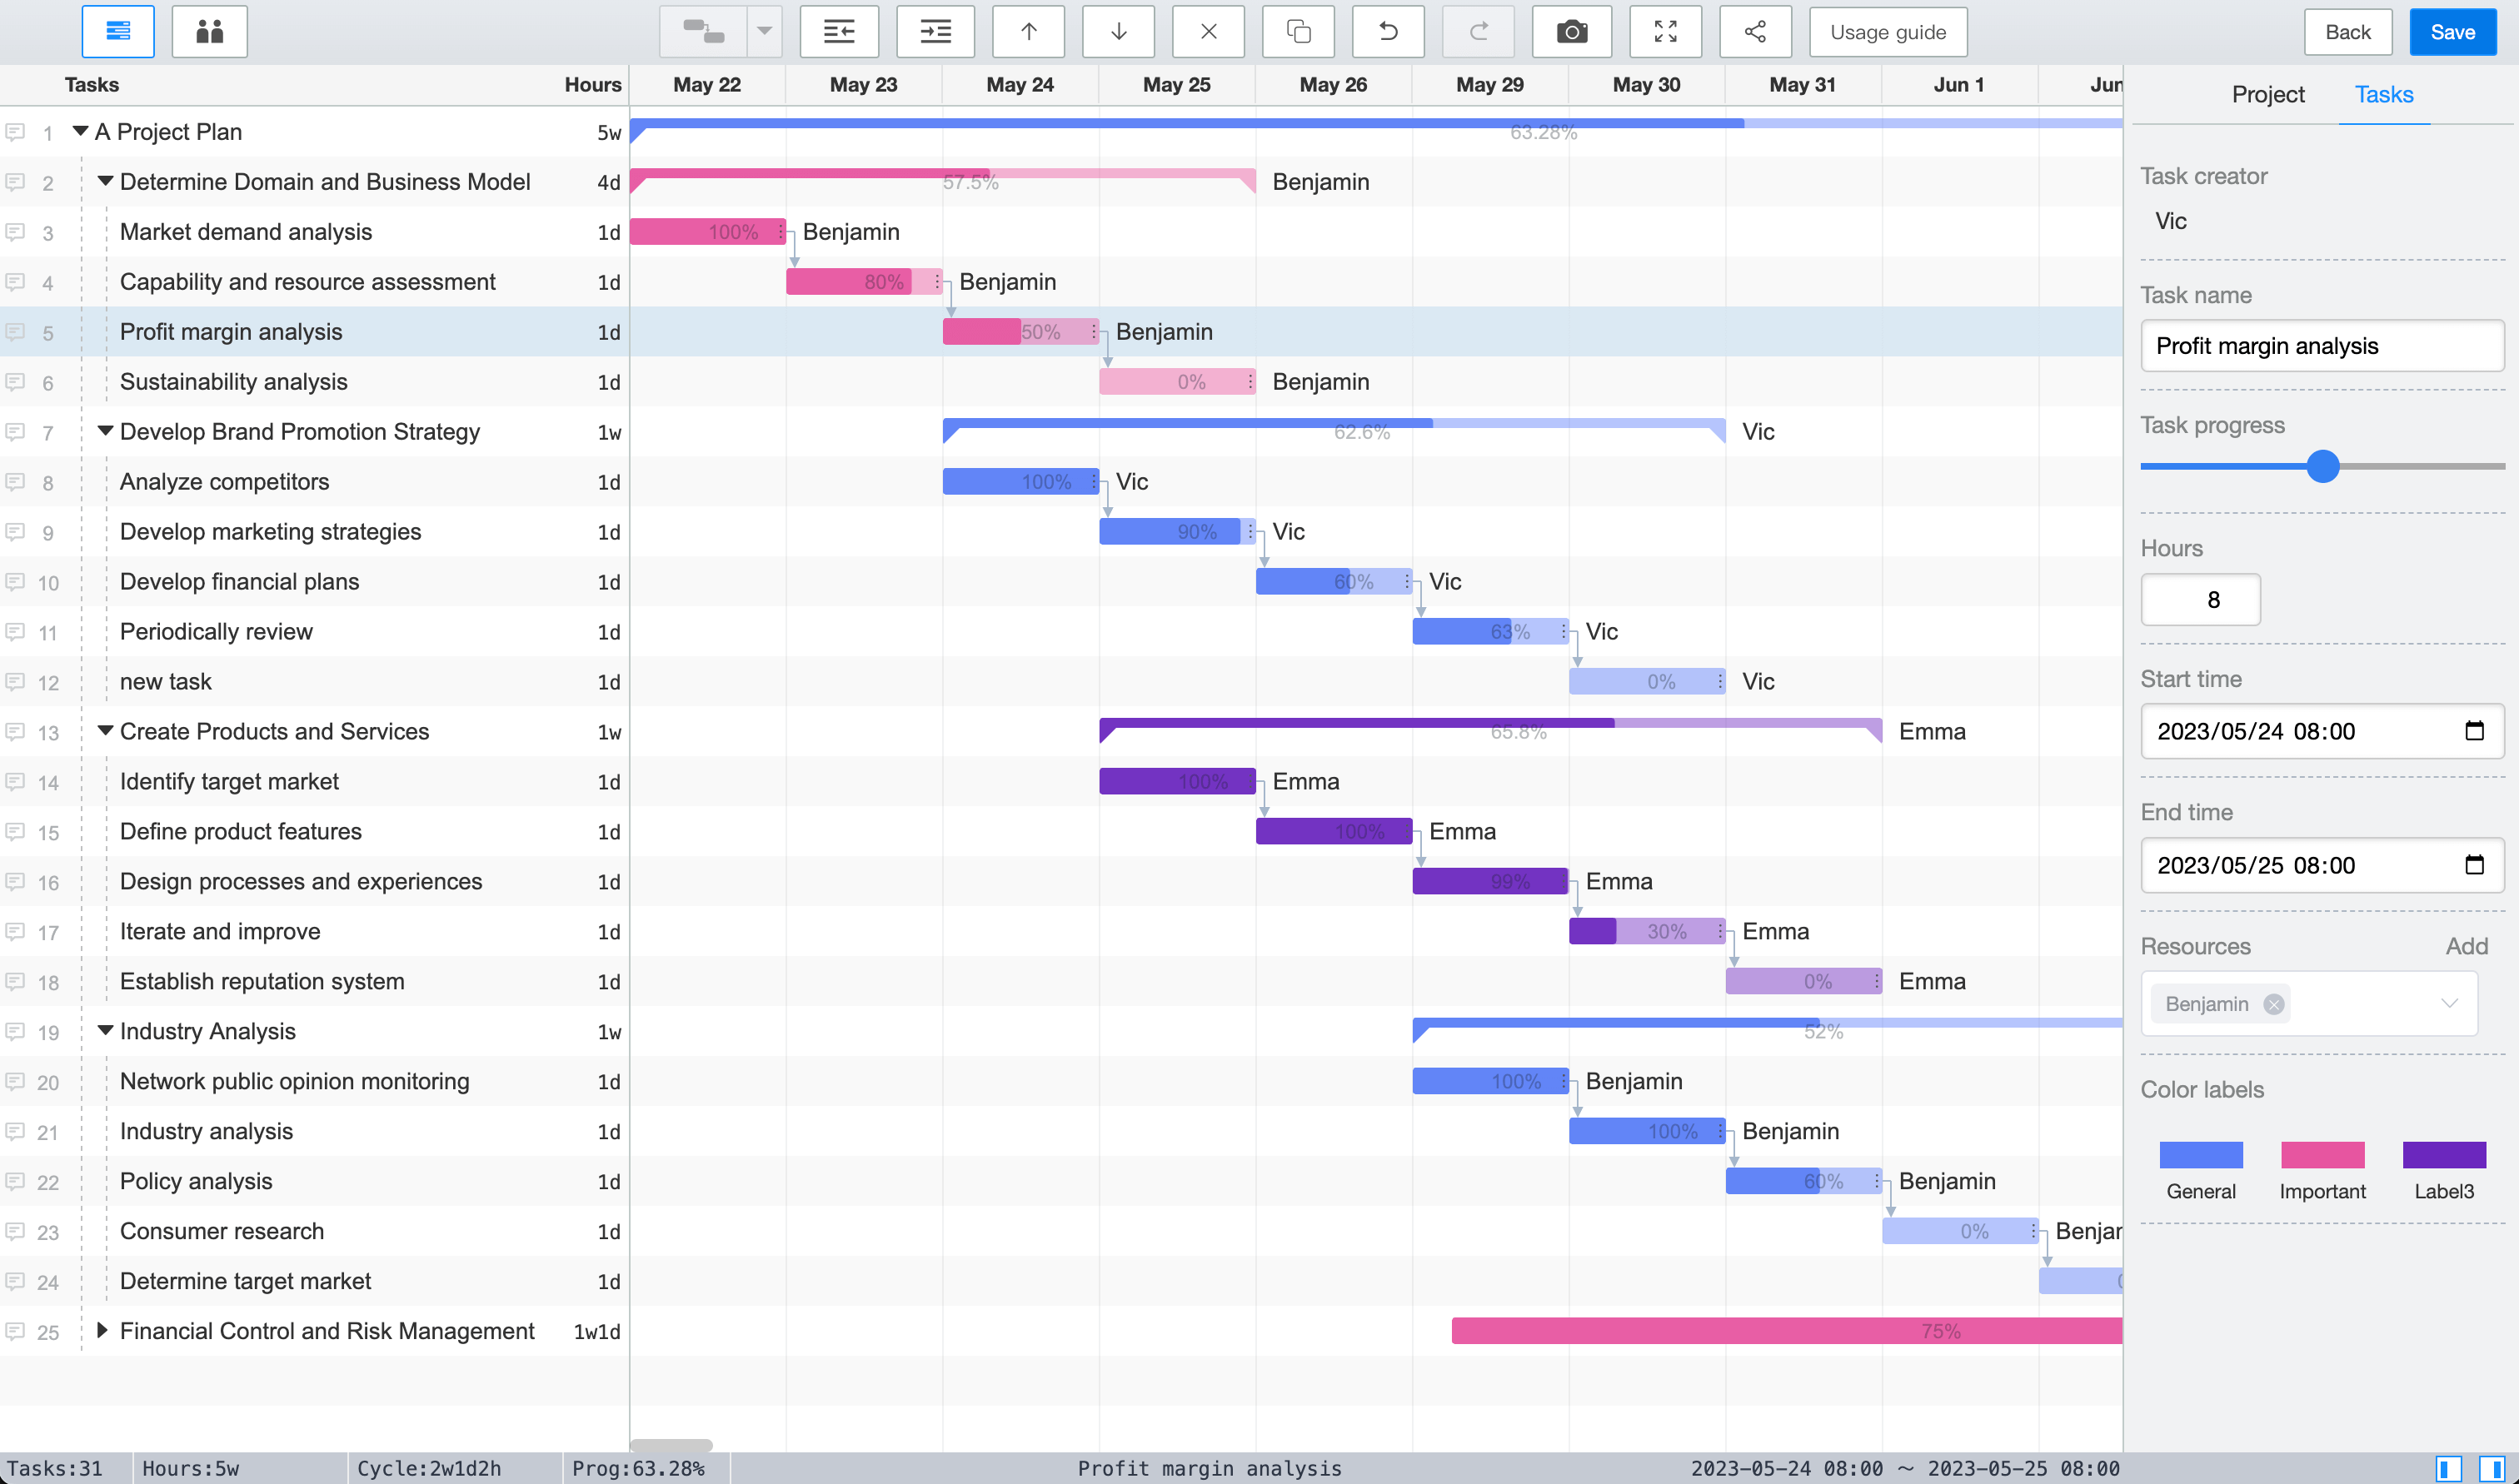Viewport: 2519px width, 1484px height.
Task: Indent the selected task
Action: point(935,31)
